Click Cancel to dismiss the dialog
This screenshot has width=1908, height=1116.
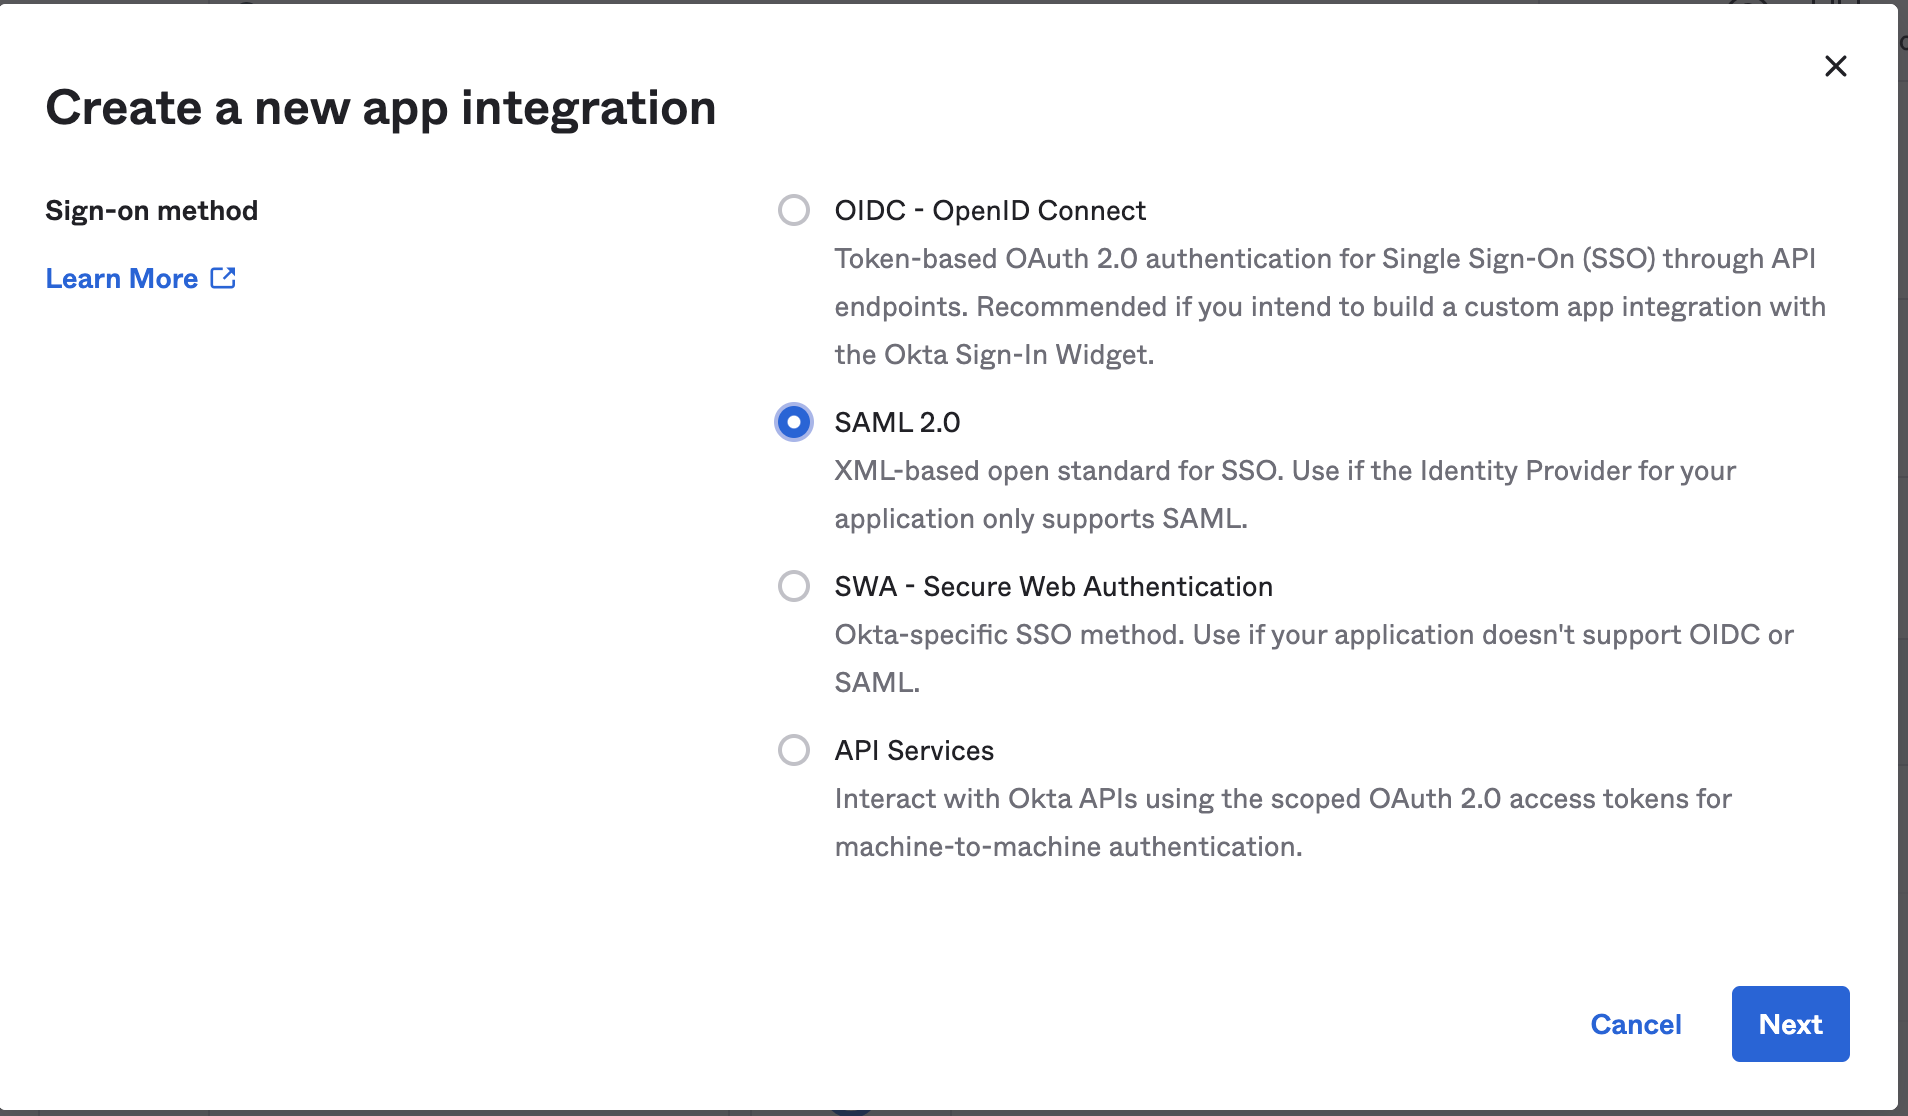(x=1636, y=1024)
